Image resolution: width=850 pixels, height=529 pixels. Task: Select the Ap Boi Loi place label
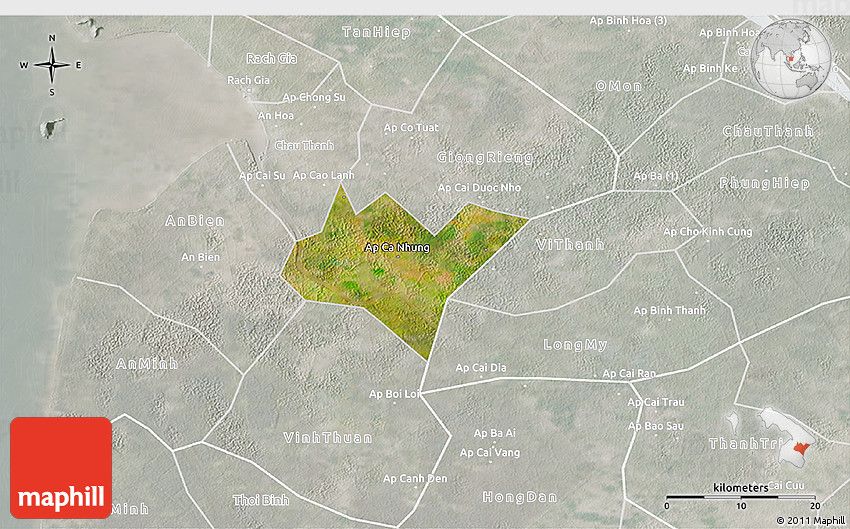[x=397, y=394]
